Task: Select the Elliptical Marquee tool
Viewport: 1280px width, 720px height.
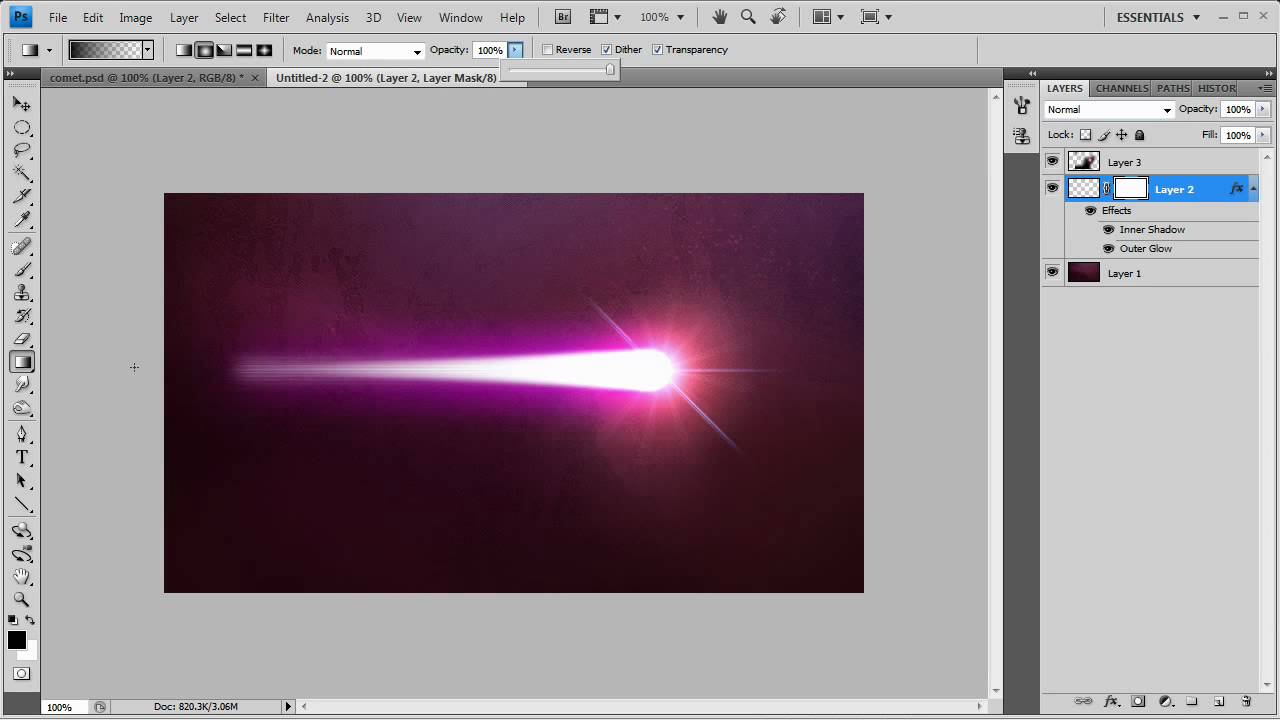Action: tap(22, 128)
